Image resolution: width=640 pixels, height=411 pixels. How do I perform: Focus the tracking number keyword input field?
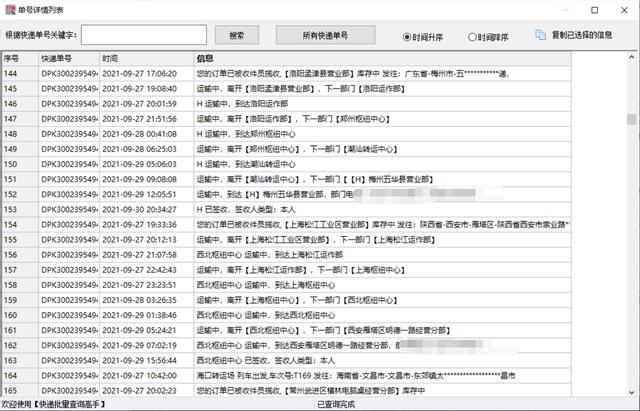pos(144,35)
